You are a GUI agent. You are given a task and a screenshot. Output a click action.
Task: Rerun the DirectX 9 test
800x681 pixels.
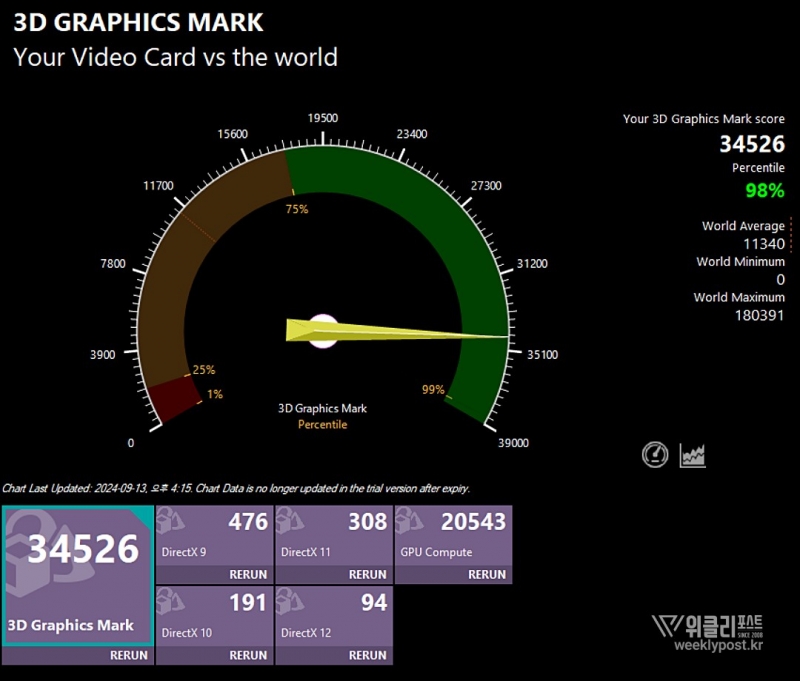tap(248, 574)
